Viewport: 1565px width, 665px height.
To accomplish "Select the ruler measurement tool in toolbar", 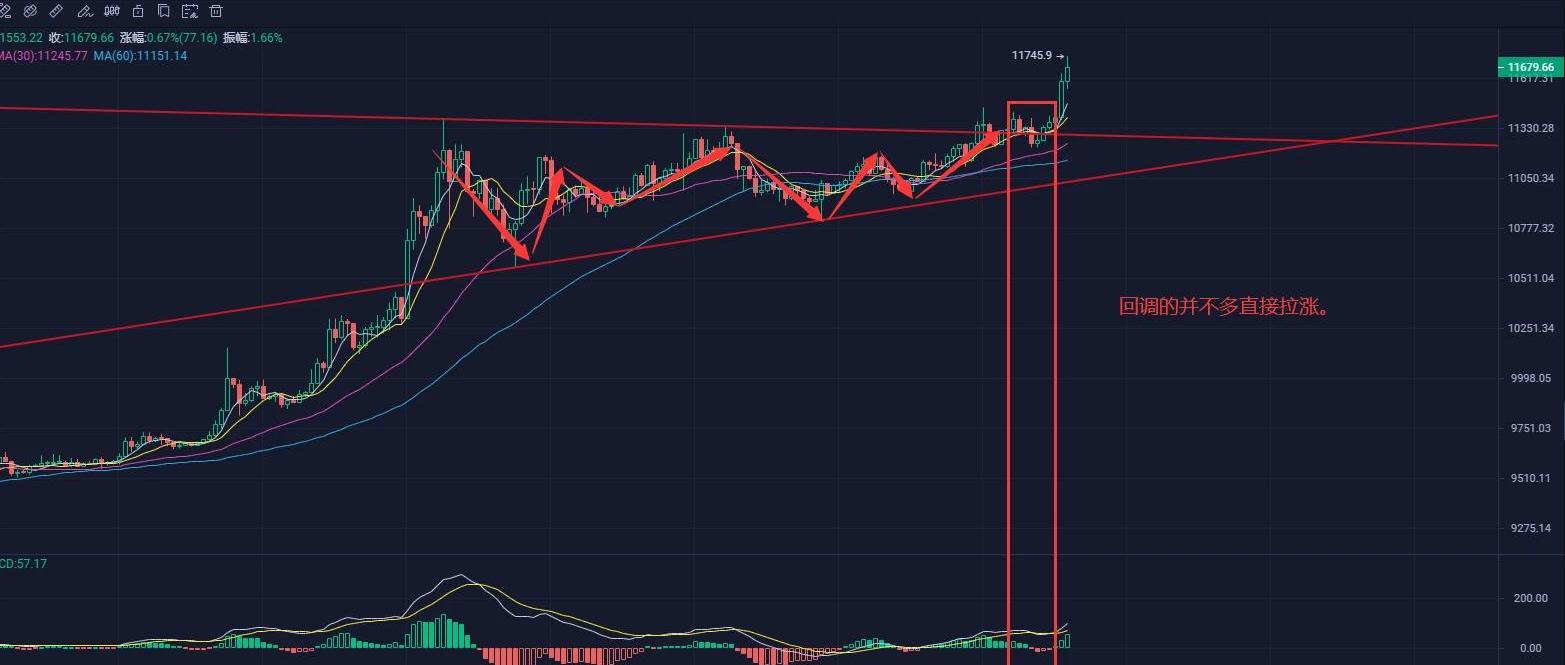I will tap(55, 11).
